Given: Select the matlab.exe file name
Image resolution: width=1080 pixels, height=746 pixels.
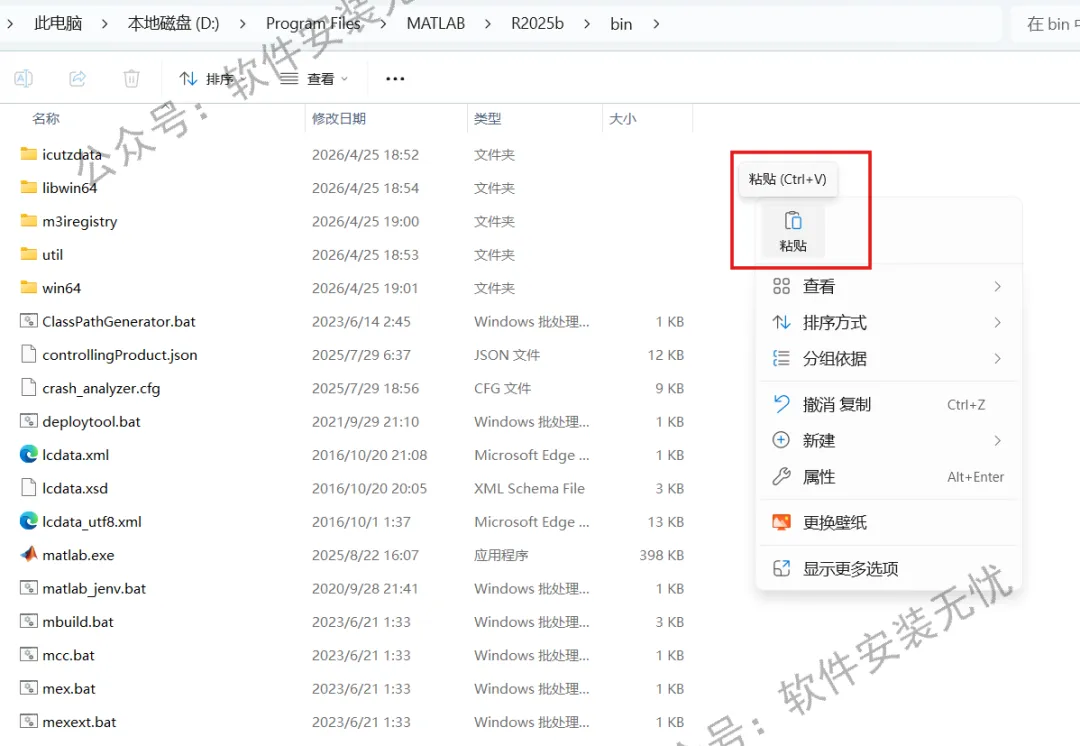Looking at the screenshot, I should coord(78,555).
